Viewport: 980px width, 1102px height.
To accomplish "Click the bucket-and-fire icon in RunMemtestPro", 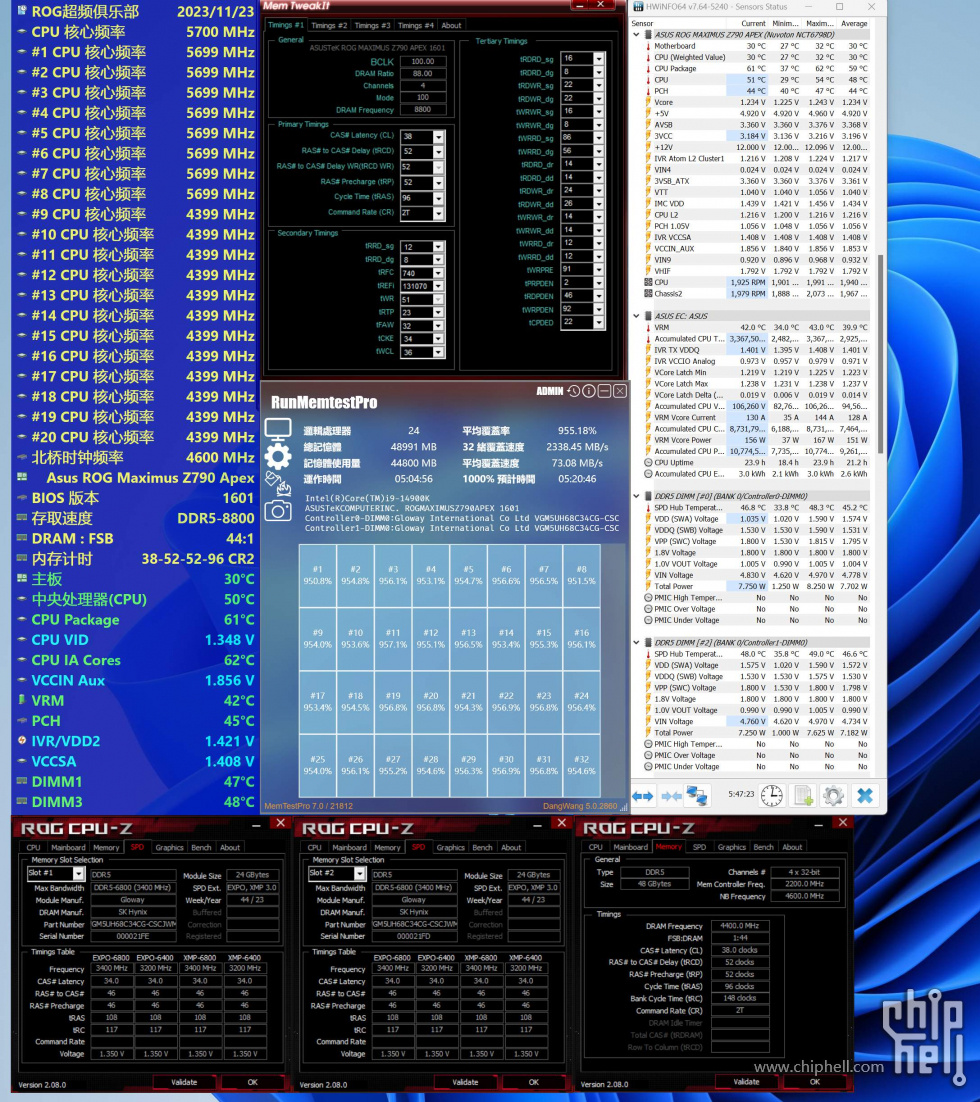I will point(278,484).
